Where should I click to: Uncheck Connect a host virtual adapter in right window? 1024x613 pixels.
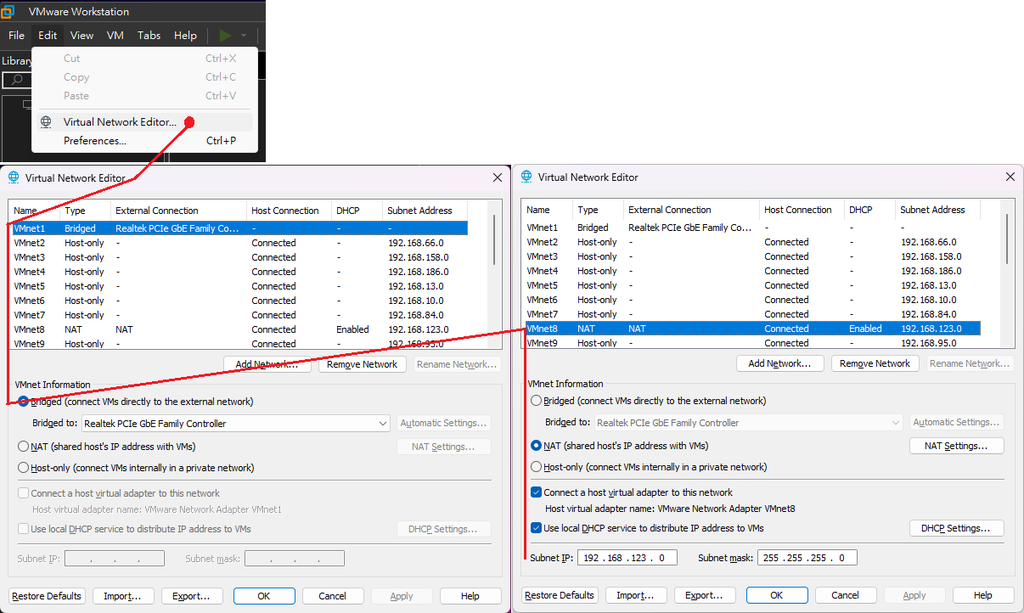(536, 492)
